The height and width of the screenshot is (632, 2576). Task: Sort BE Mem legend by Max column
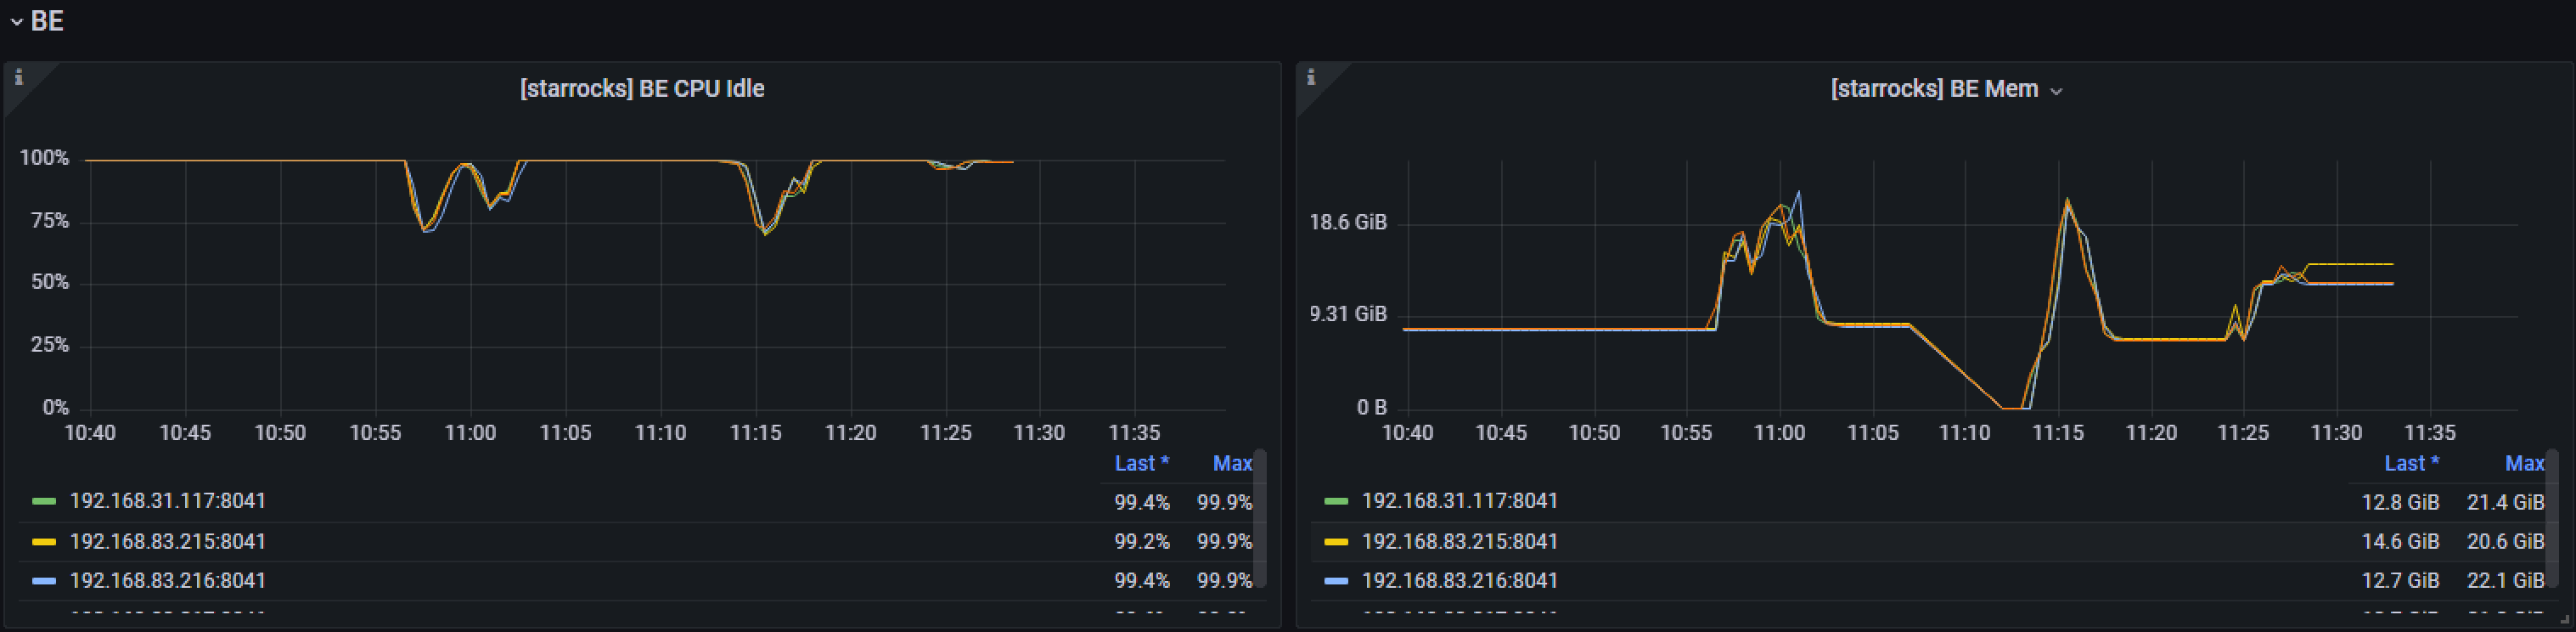click(x=2523, y=464)
